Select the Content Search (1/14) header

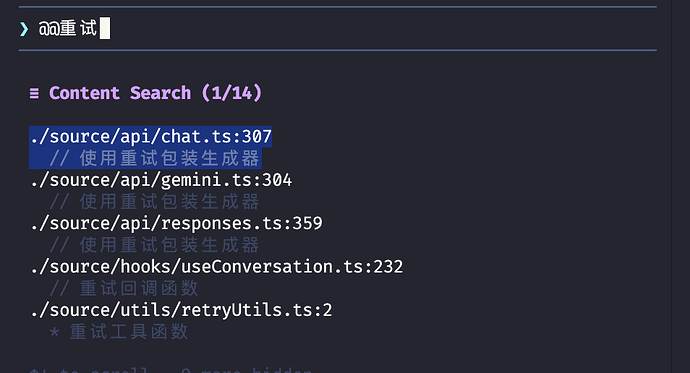point(146,93)
